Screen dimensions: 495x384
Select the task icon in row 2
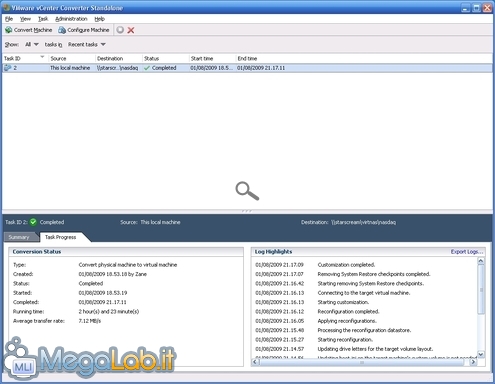tap(7, 68)
